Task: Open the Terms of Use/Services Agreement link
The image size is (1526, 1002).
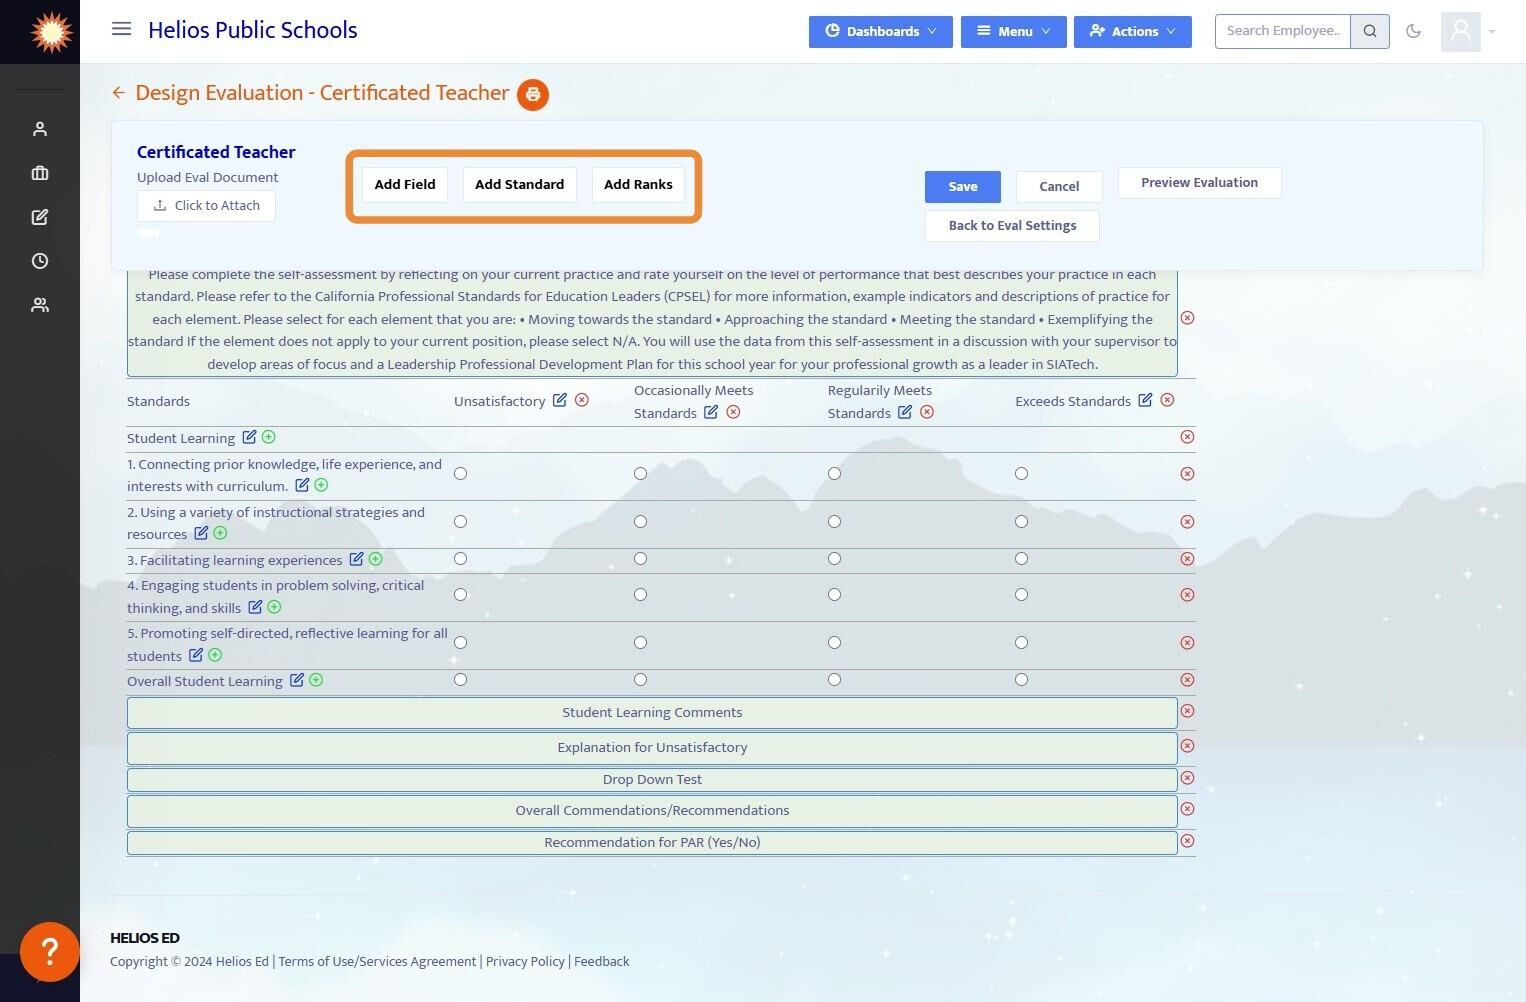Action: (x=377, y=962)
